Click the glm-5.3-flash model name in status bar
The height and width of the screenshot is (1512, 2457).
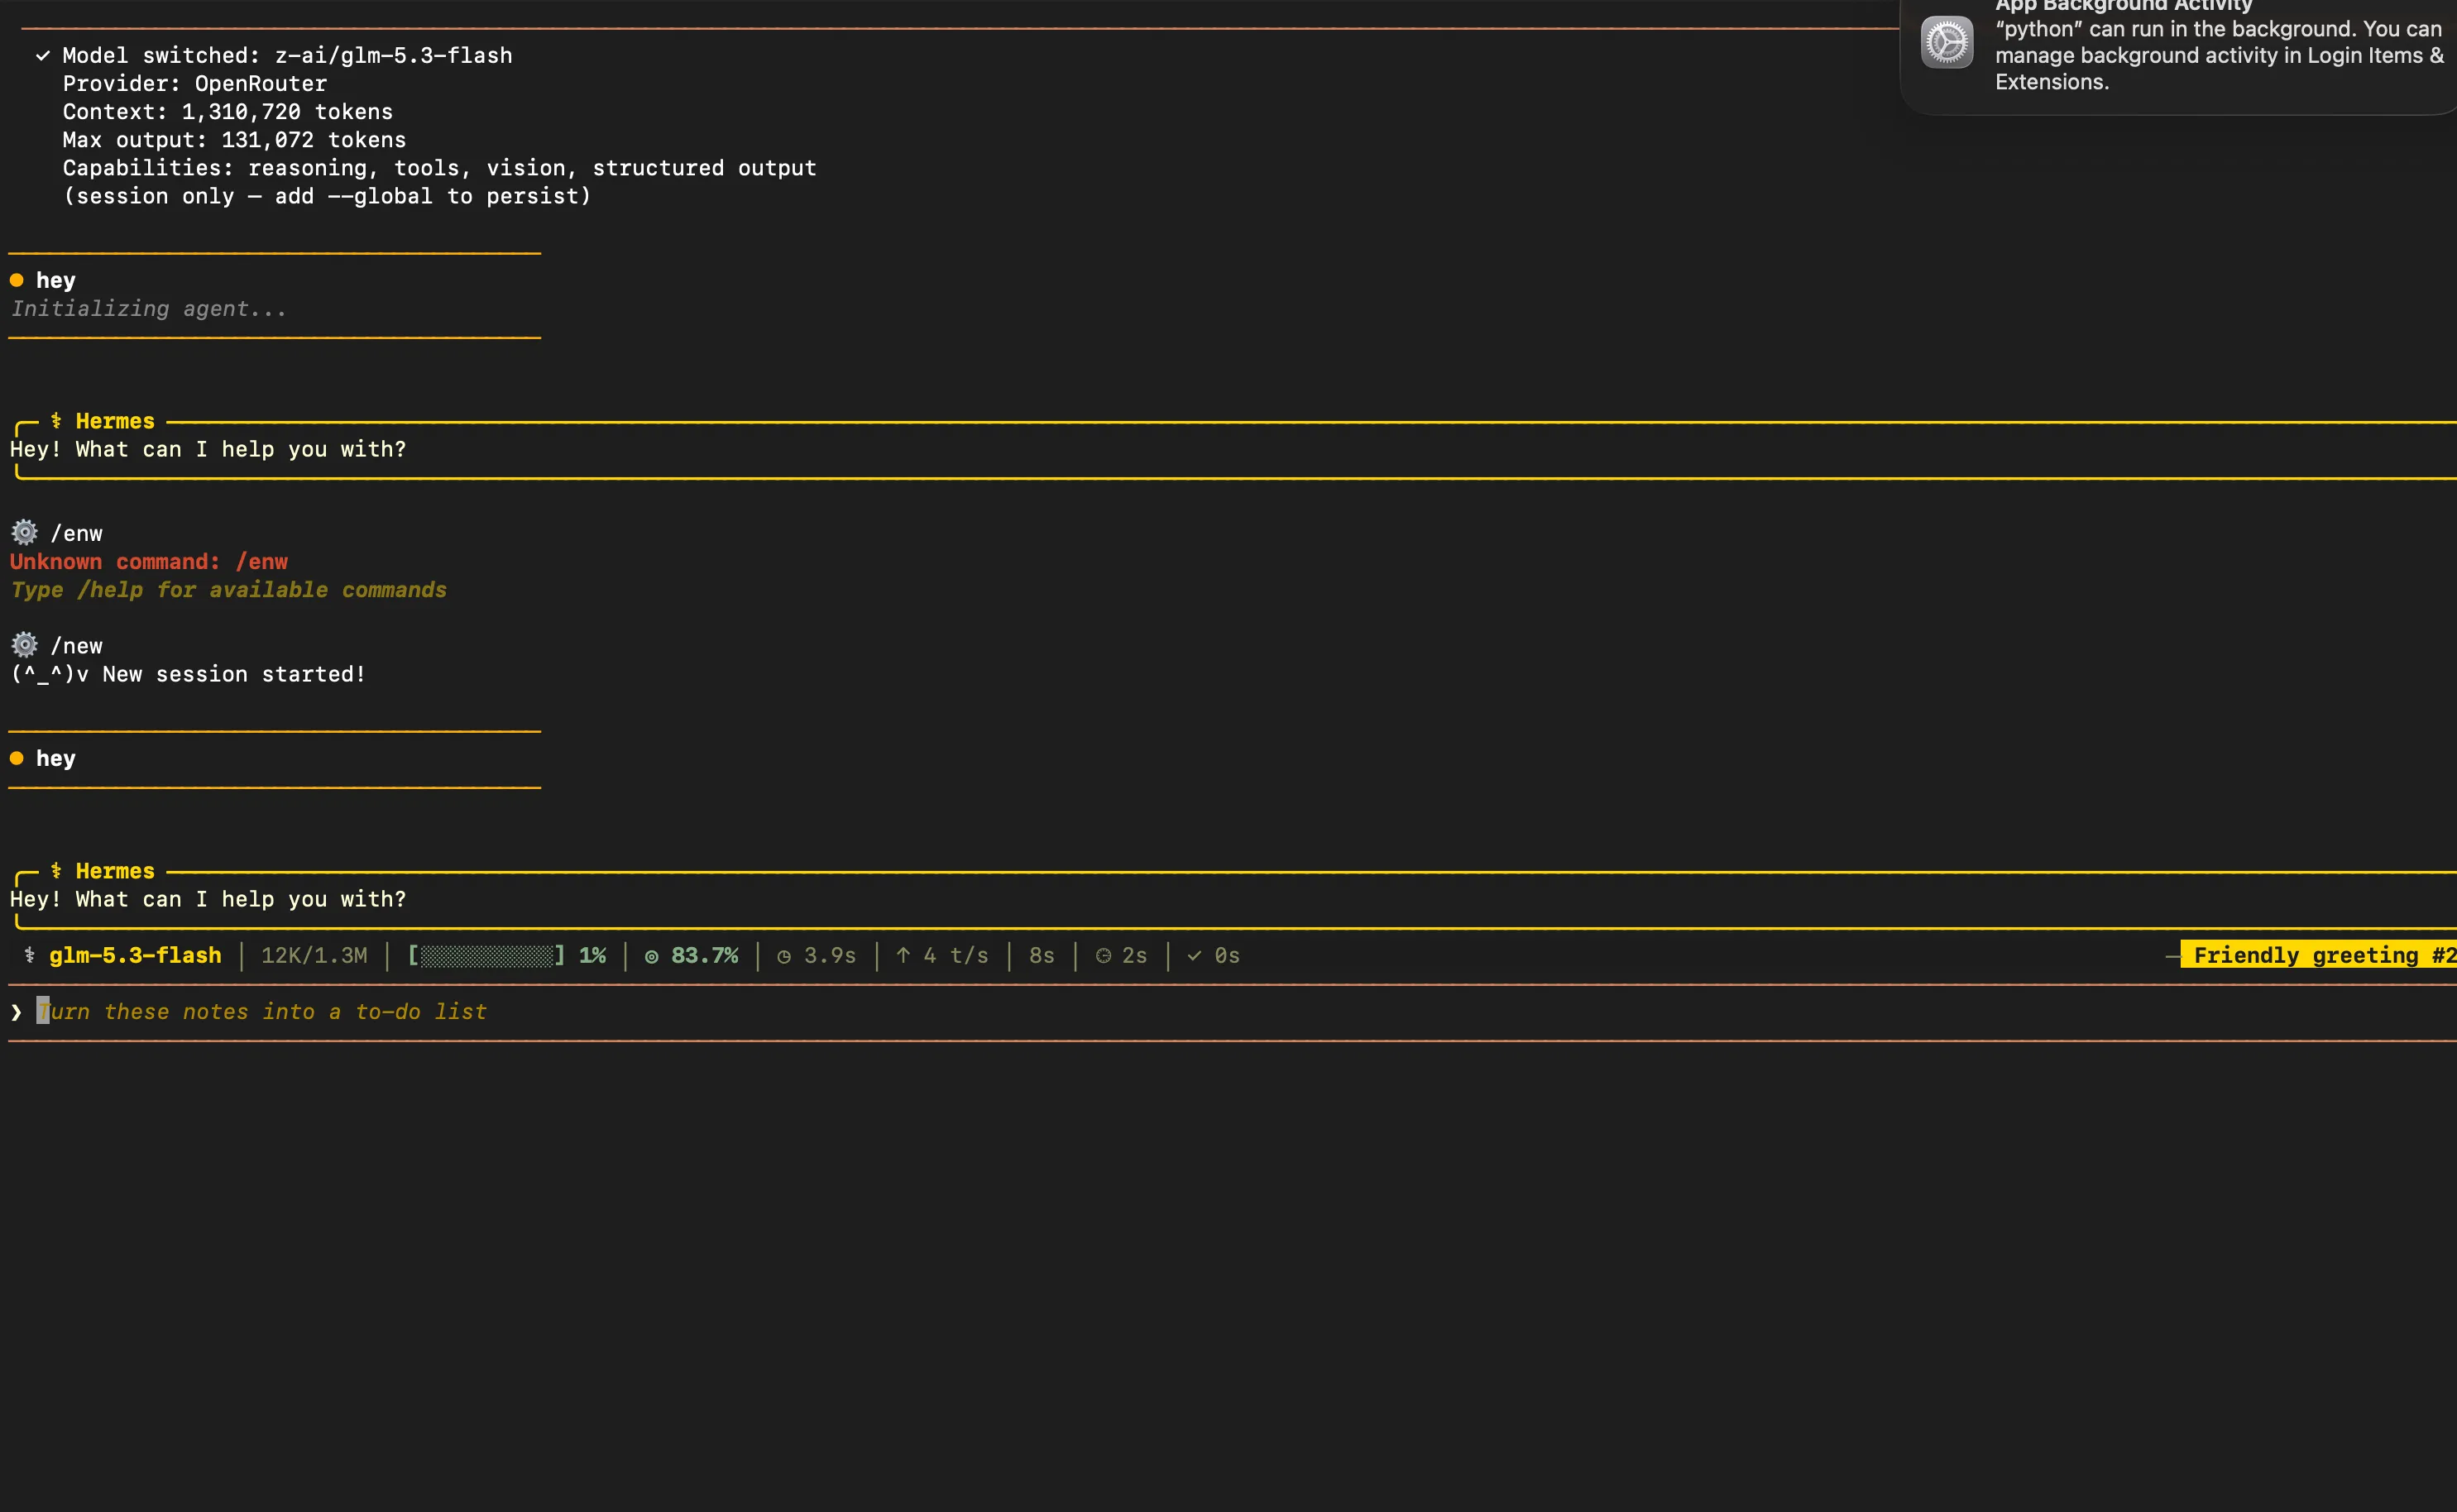pyautogui.click(x=135, y=955)
